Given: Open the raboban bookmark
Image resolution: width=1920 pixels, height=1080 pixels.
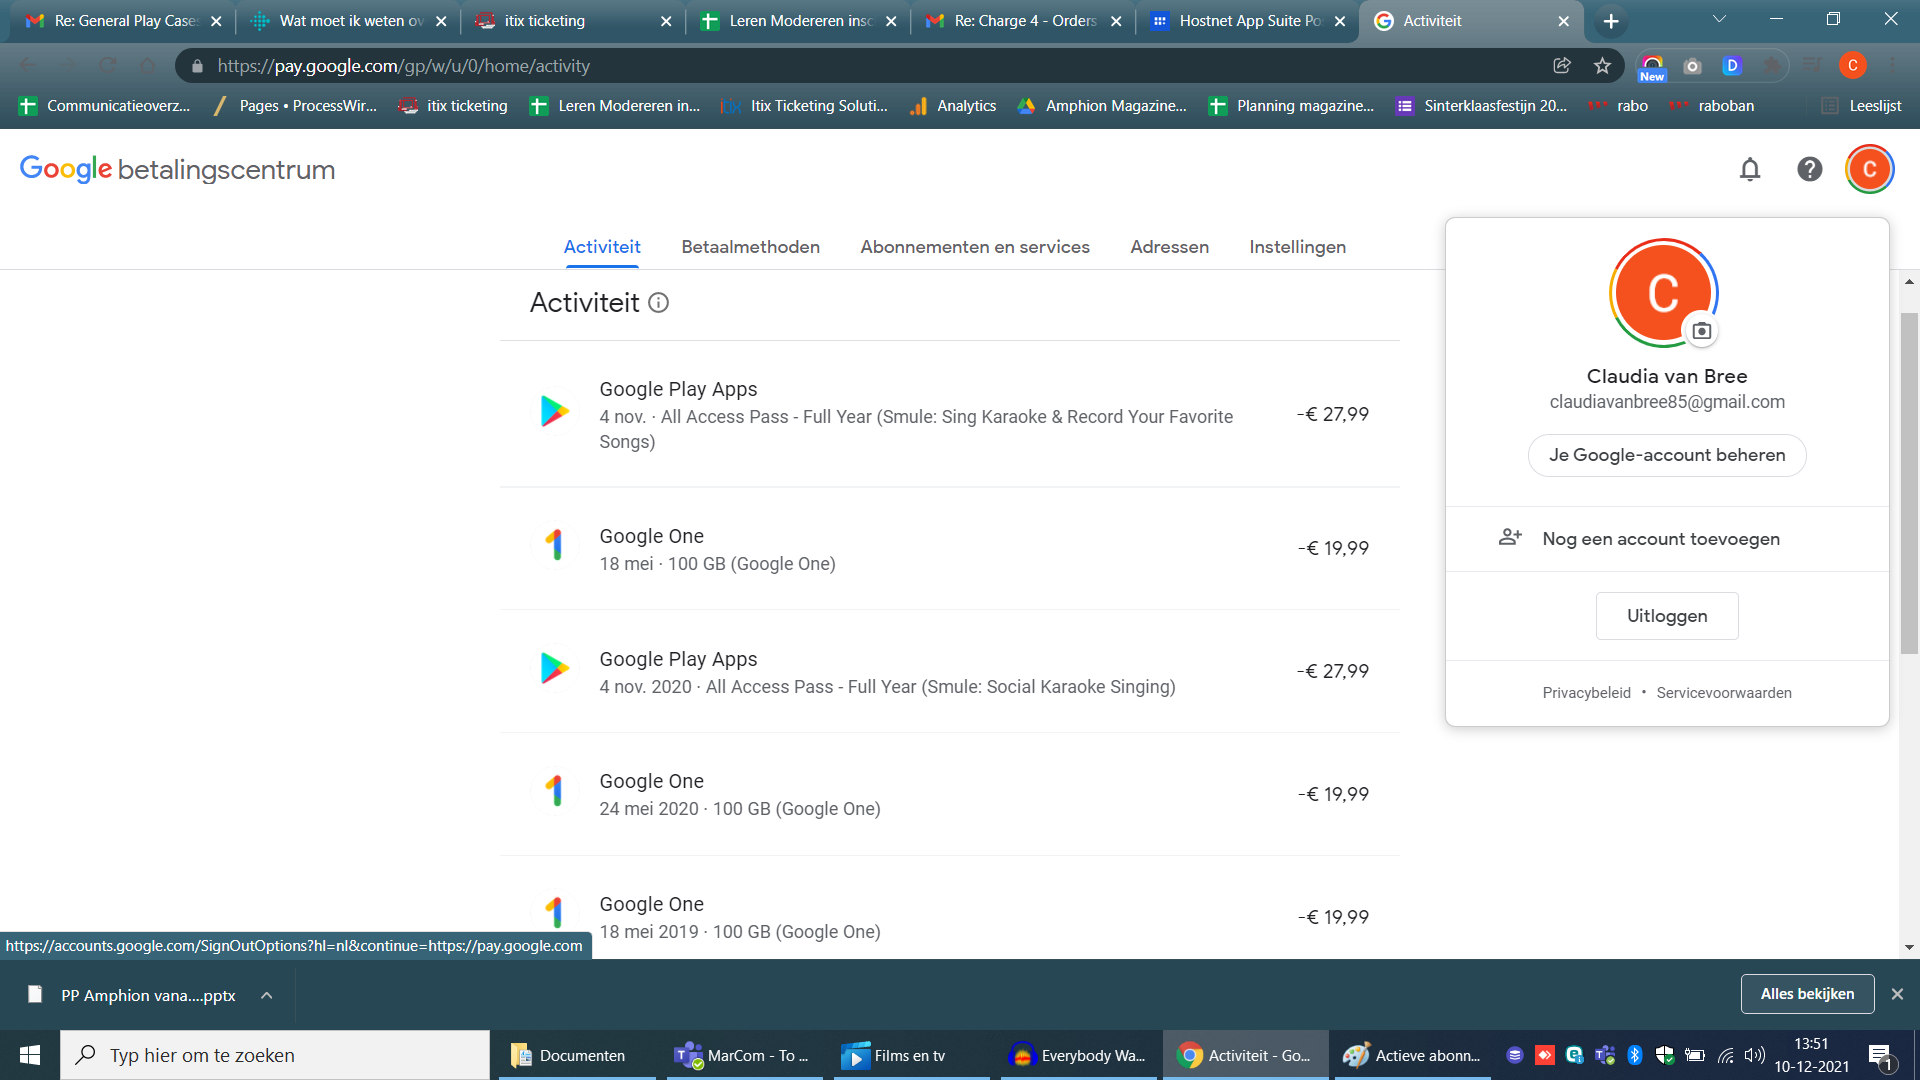Looking at the screenshot, I should [1711, 106].
